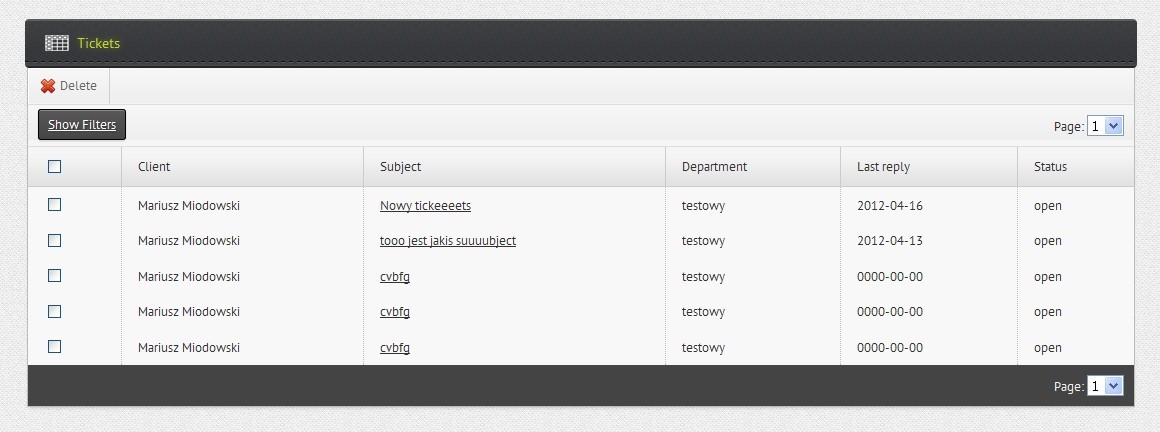This screenshot has height=432, width=1160.
Task: Toggle the select-all checkbox in header
Action: click(55, 167)
